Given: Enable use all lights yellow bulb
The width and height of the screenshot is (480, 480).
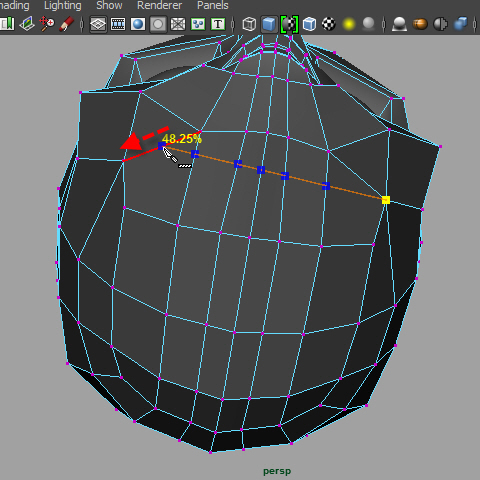Looking at the screenshot, I should click(x=348, y=24).
